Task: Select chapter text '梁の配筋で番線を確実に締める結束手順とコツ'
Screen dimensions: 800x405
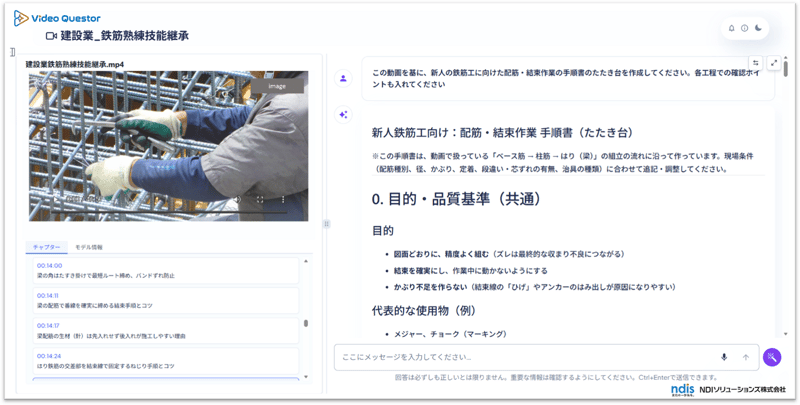Action: pos(94,306)
